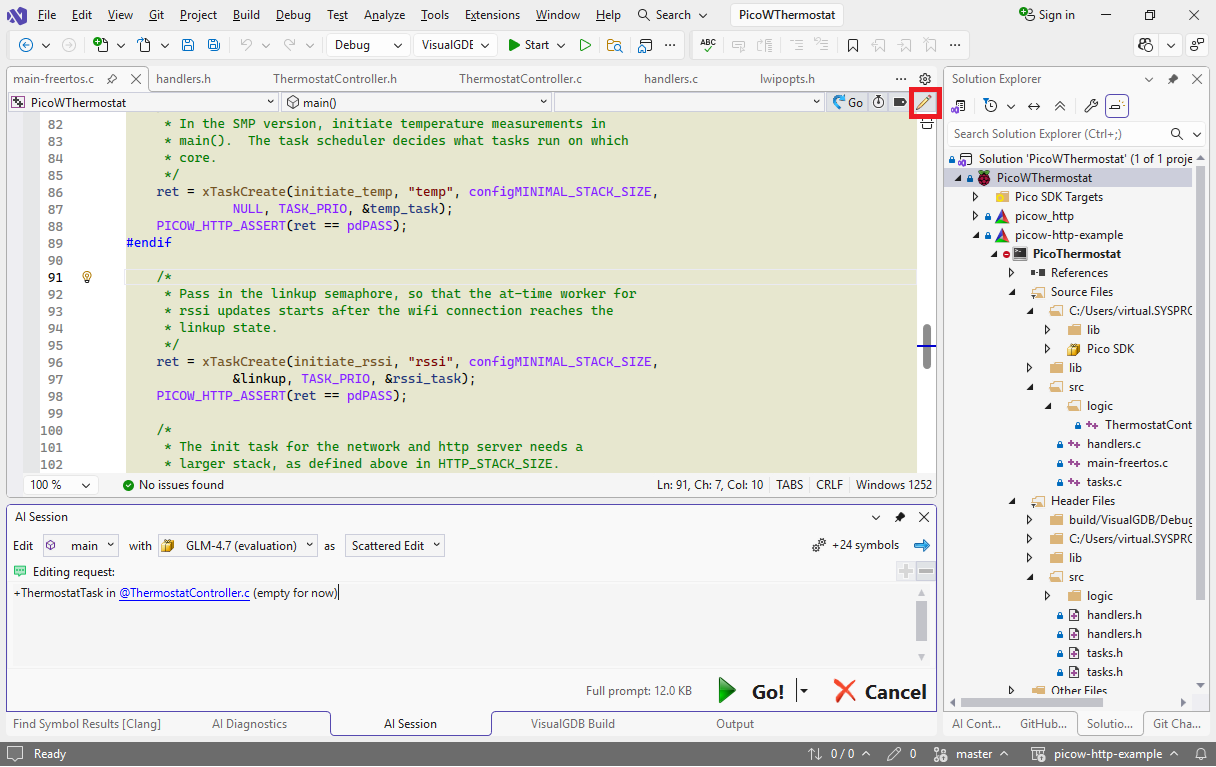Image resolution: width=1216 pixels, height=767 pixels.
Task: Open the Scattered Edit mode dropdown
Action: [395, 546]
